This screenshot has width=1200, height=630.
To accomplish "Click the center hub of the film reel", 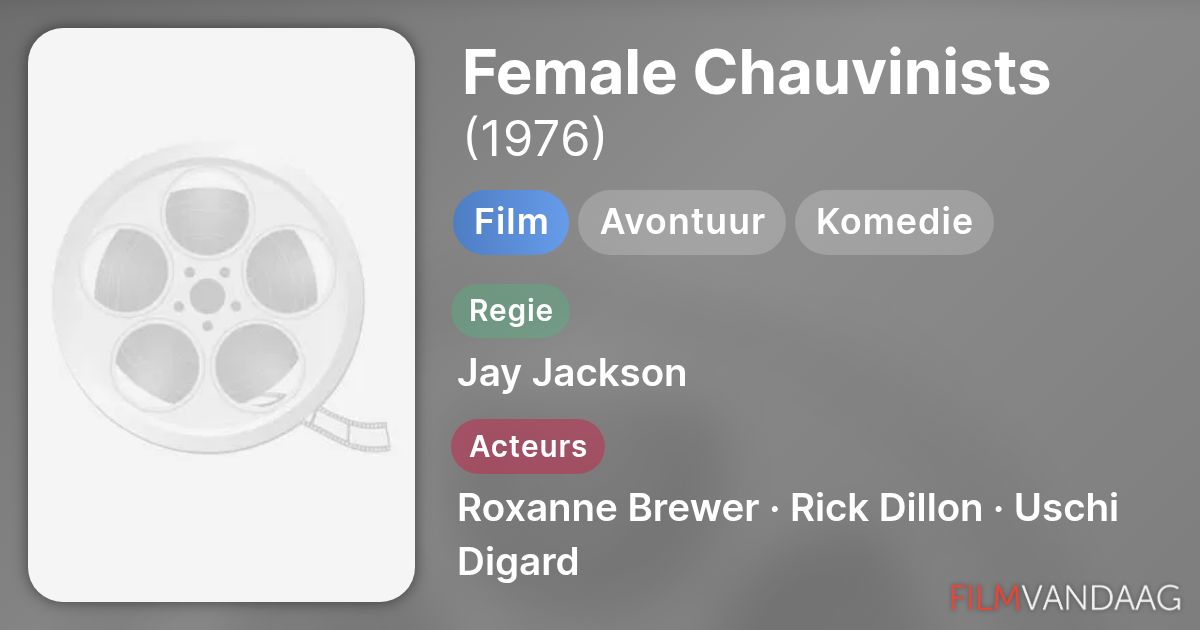I will (207, 295).
